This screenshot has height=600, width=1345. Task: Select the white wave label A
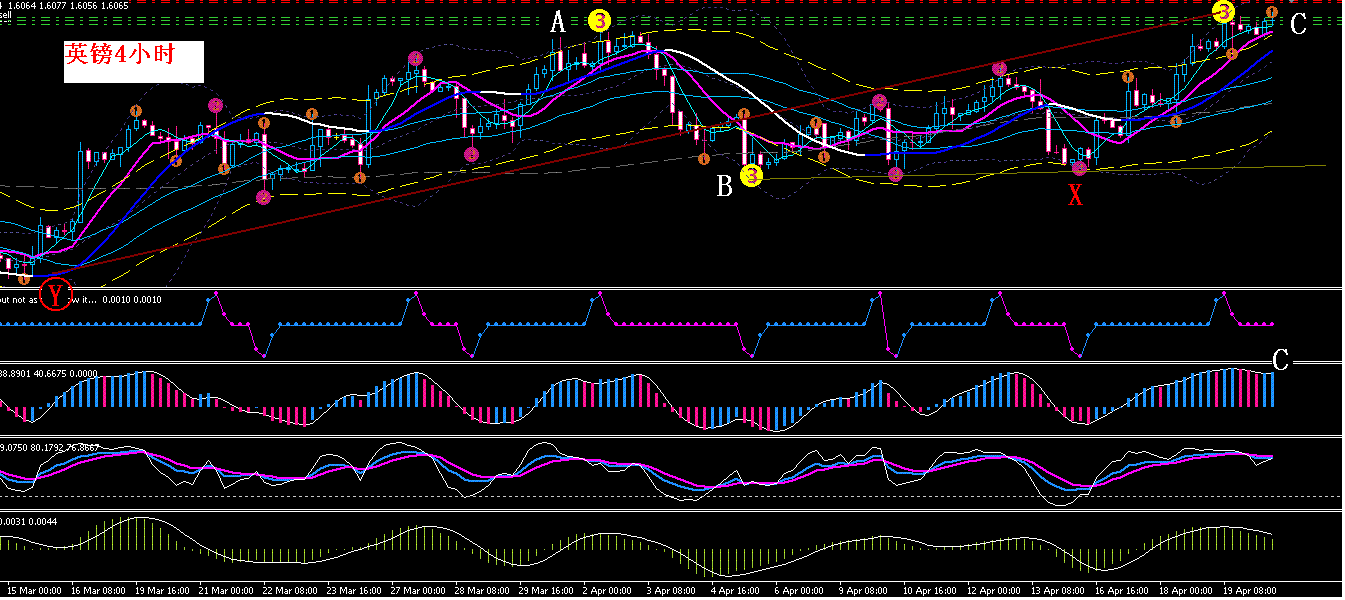point(559,23)
